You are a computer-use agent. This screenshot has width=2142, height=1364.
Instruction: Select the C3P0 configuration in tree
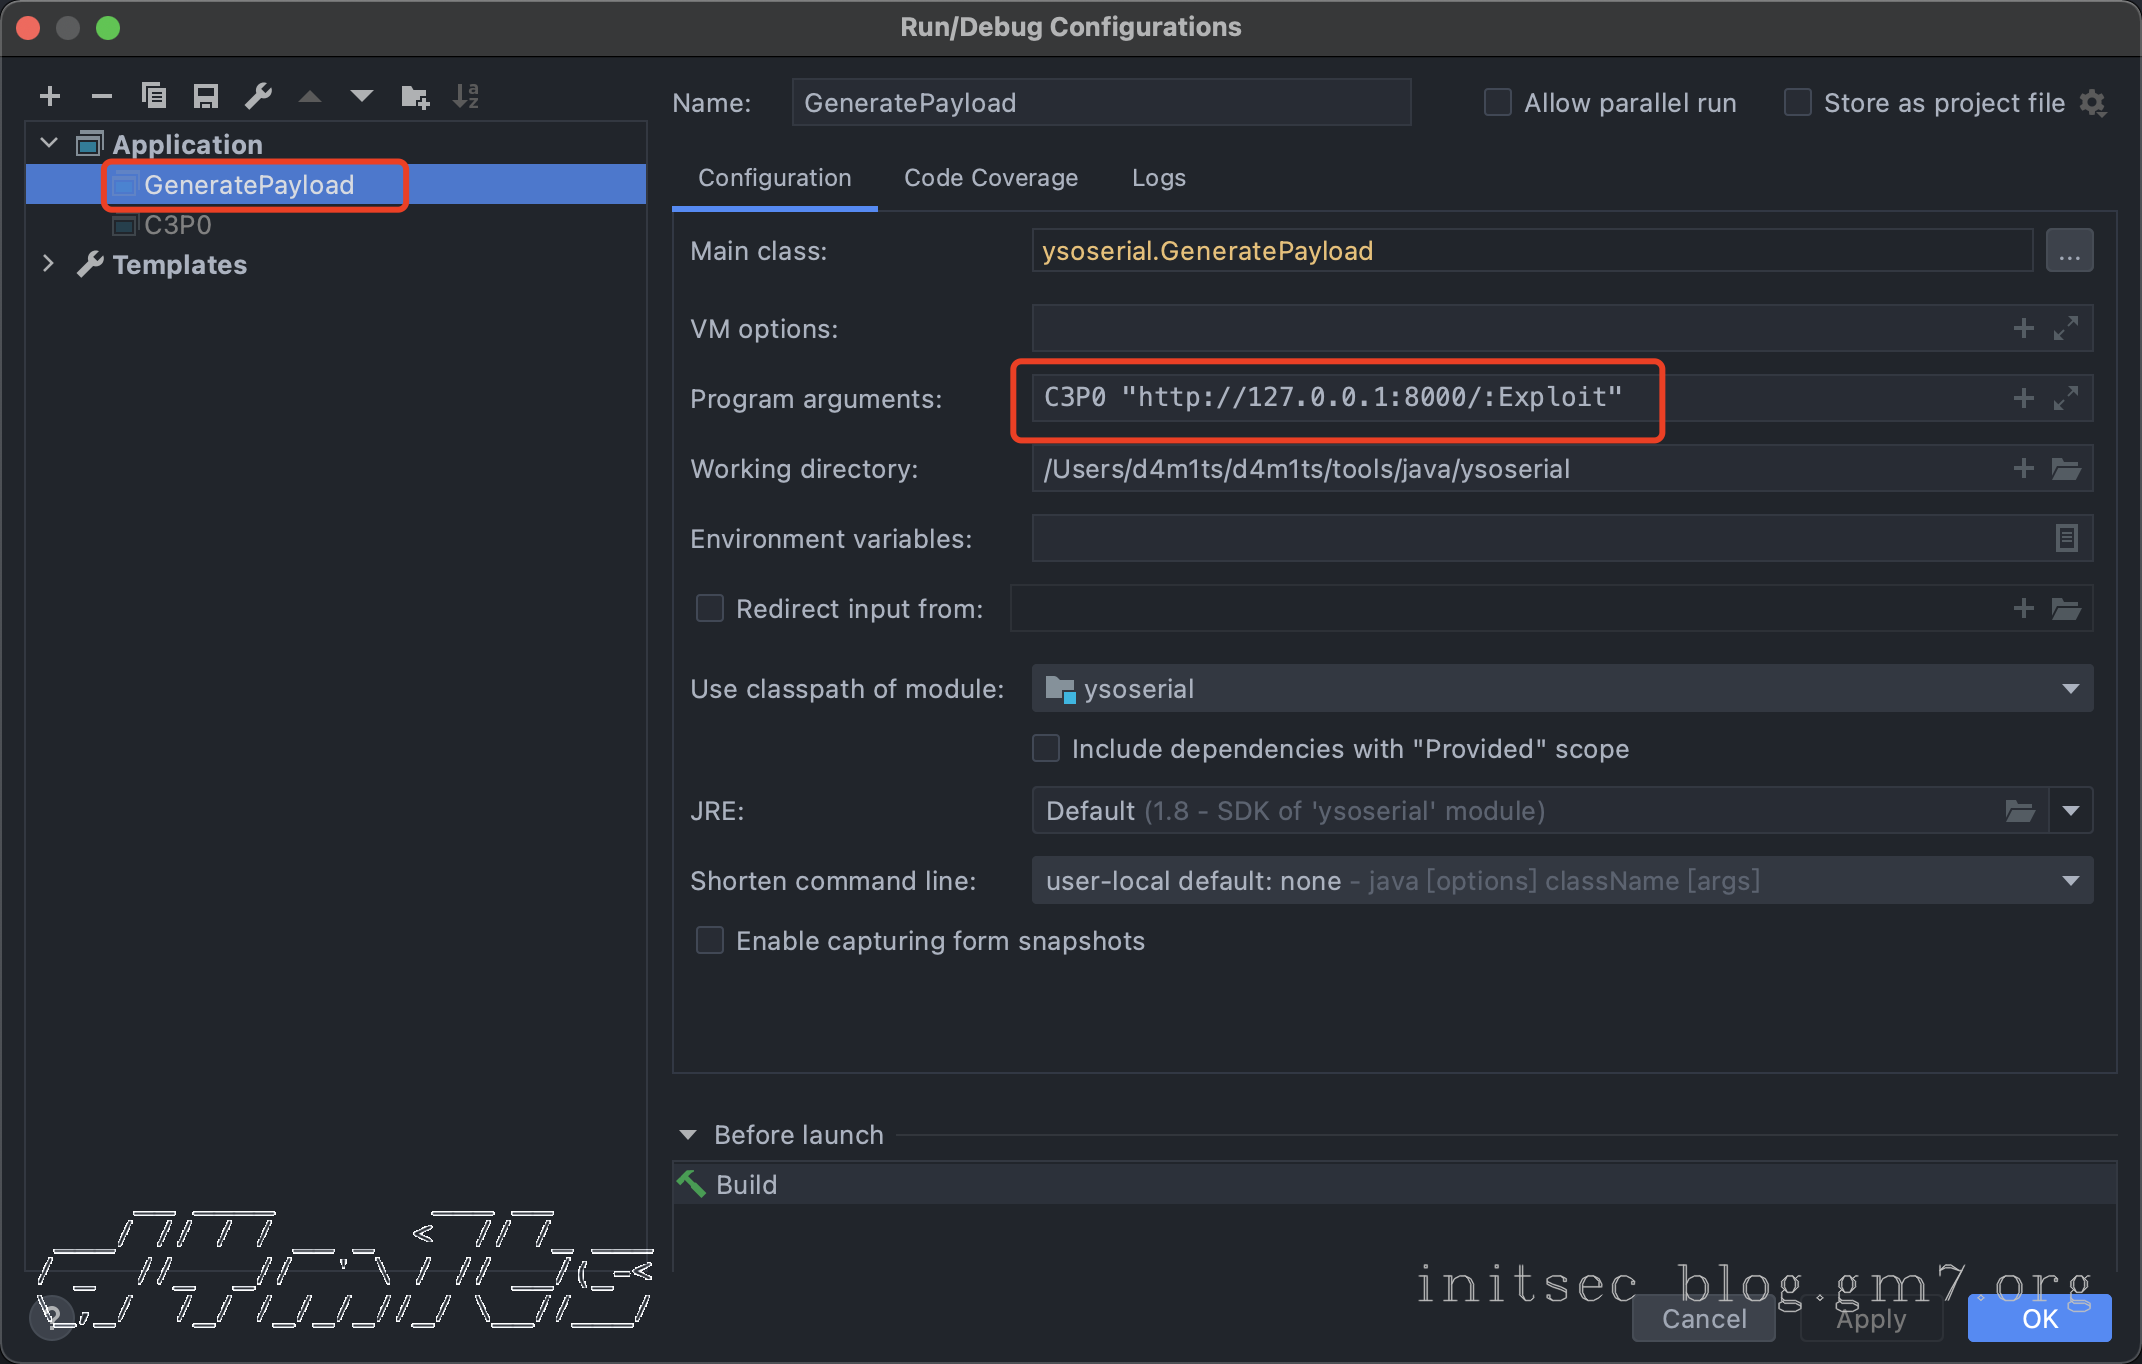(177, 225)
